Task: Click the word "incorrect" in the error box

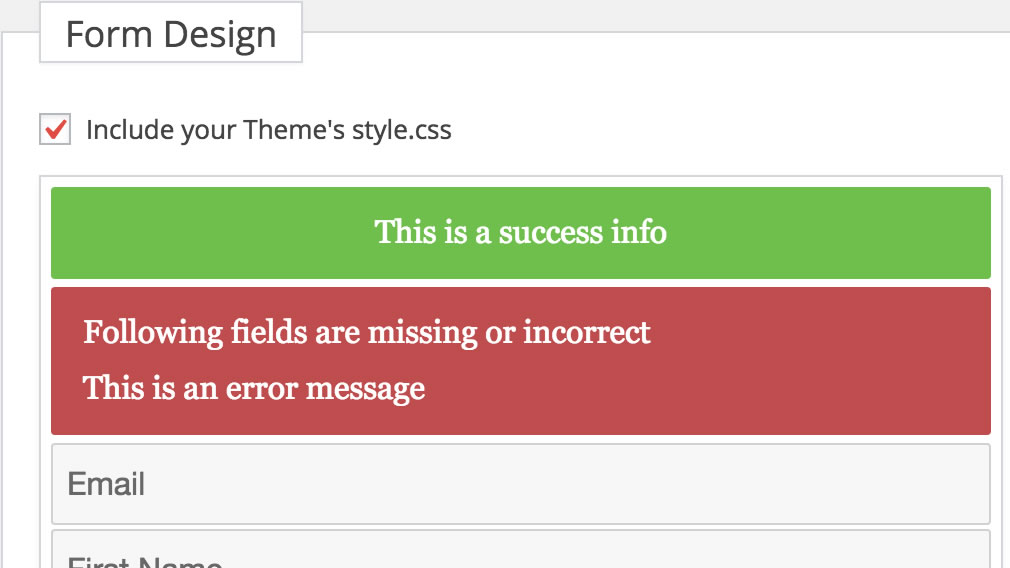Action: point(586,333)
